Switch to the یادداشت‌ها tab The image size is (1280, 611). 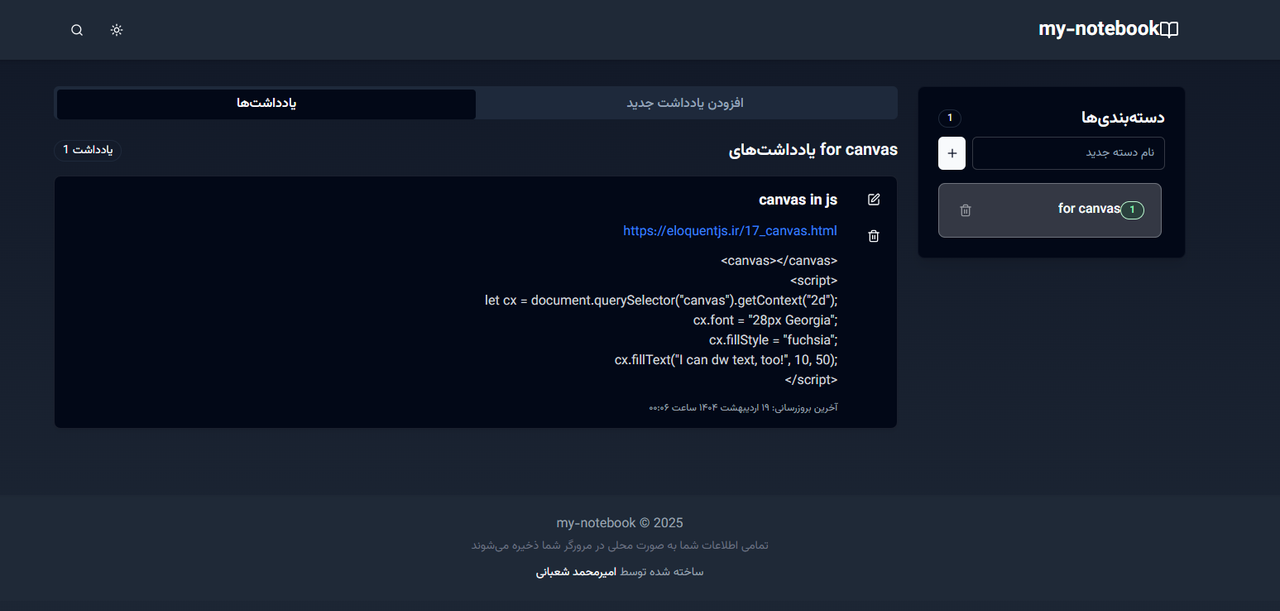(266, 104)
